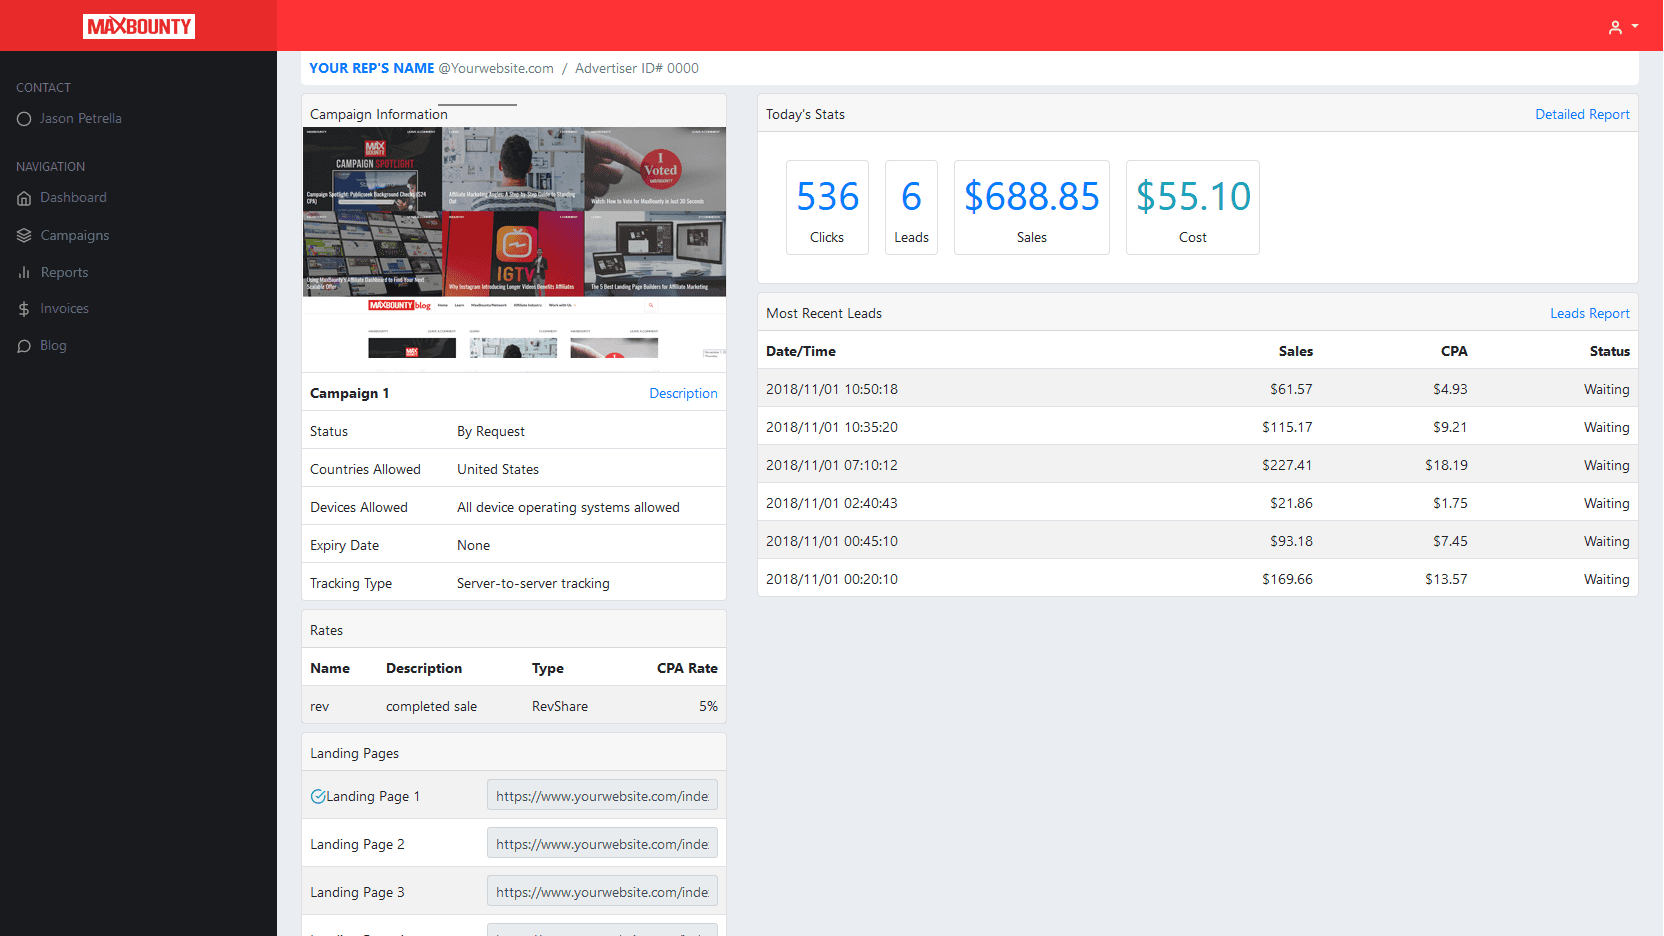View the Campaign 1 Description link
This screenshot has width=1664, height=936.
683,394
